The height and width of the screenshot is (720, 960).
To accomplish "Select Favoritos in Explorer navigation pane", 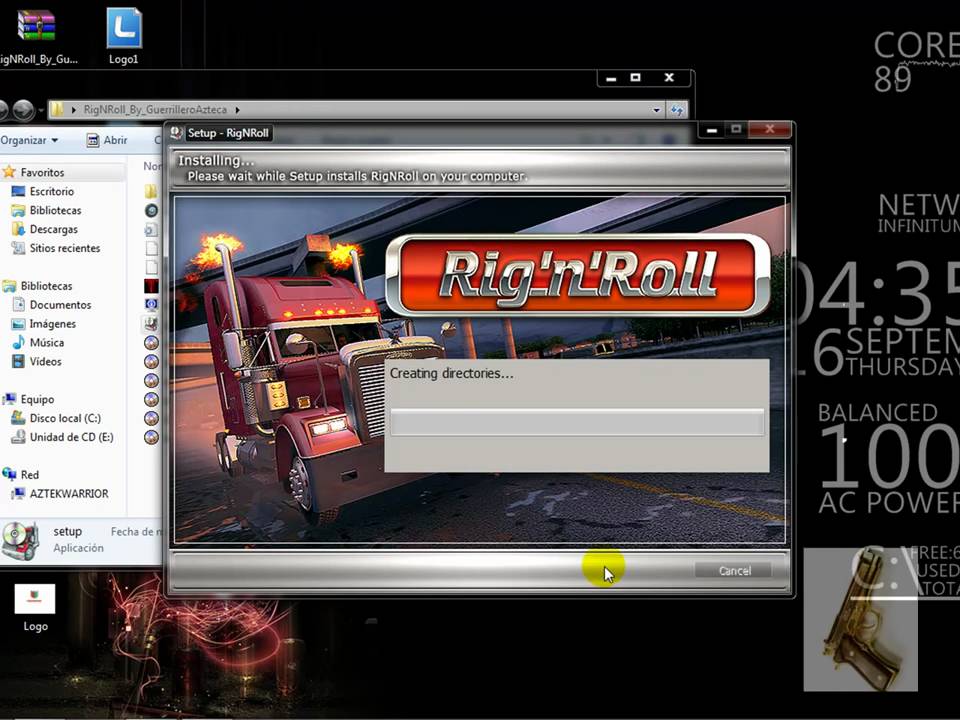I will (42, 173).
